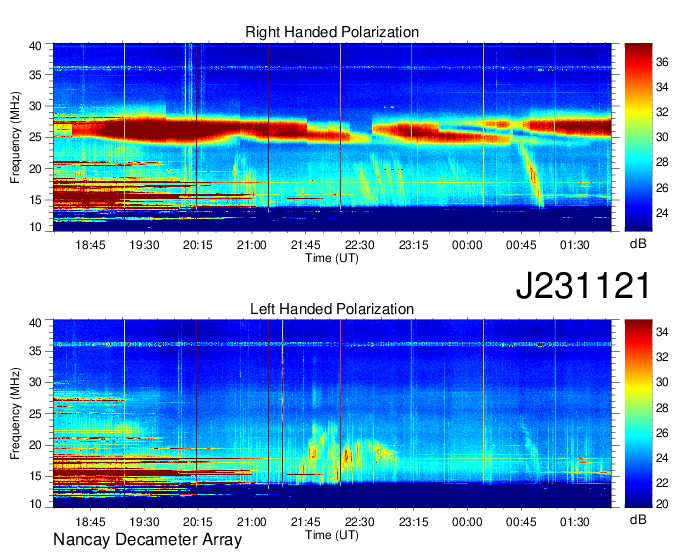Image resolution: width=680 pixels, height=552 pixels.
Task: Click the 22:30 tick on the right-handed plot
Action: (x=360, y=245)
